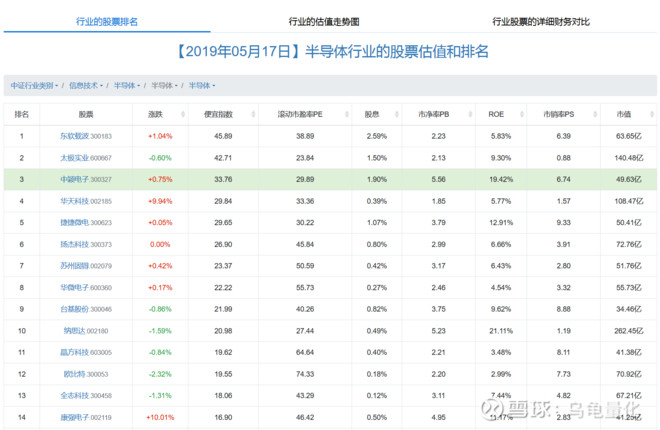The image size is (660, 430).
Task: Select 便宜指数 value 45.89
Action: (223, 136)
